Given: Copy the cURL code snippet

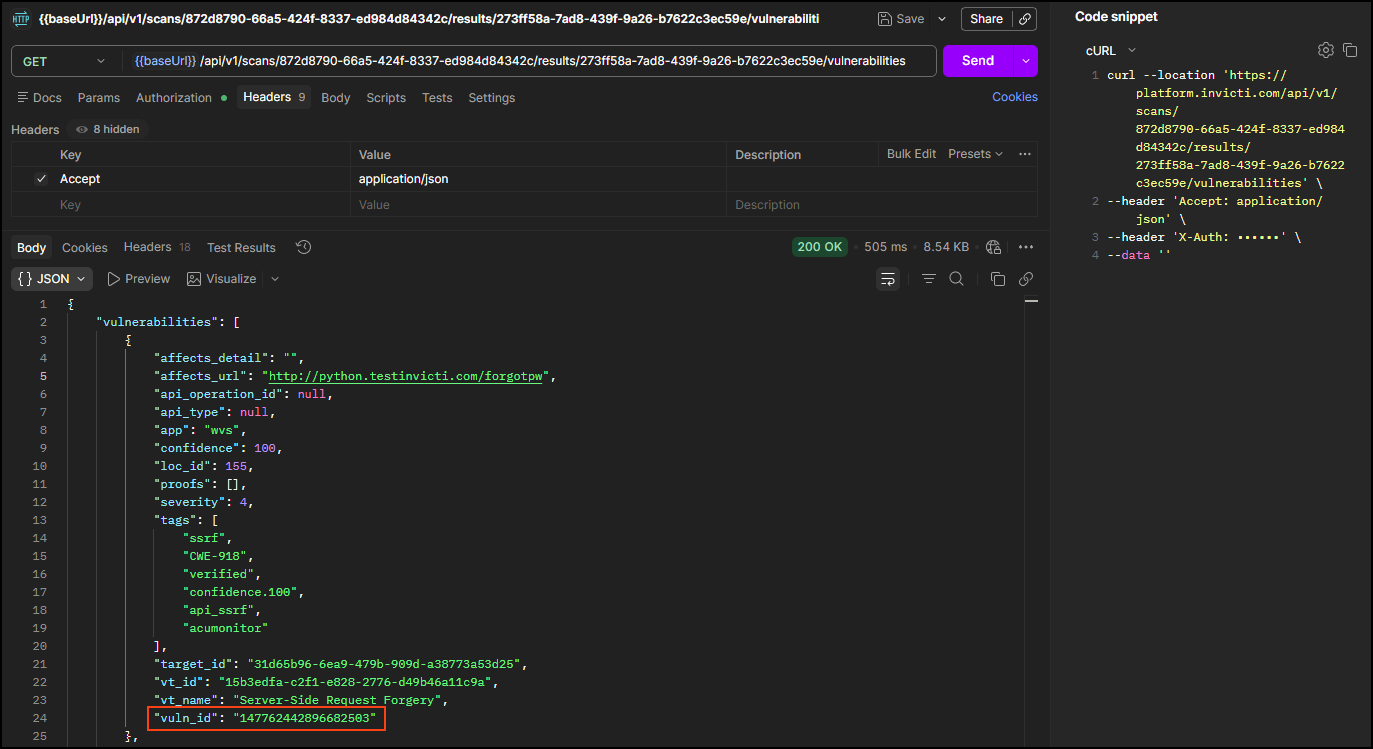Looking at the screenshot, I should coord(1351,49).
